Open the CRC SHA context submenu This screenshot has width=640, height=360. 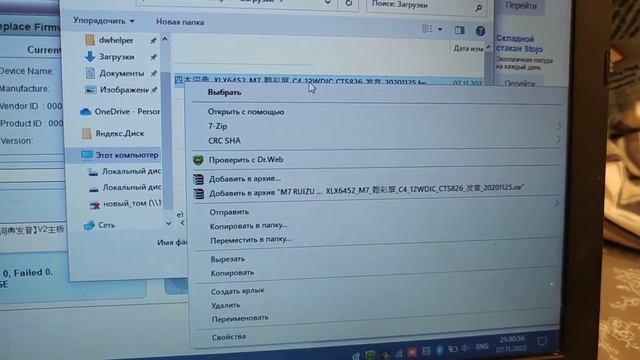click(224, 140)
